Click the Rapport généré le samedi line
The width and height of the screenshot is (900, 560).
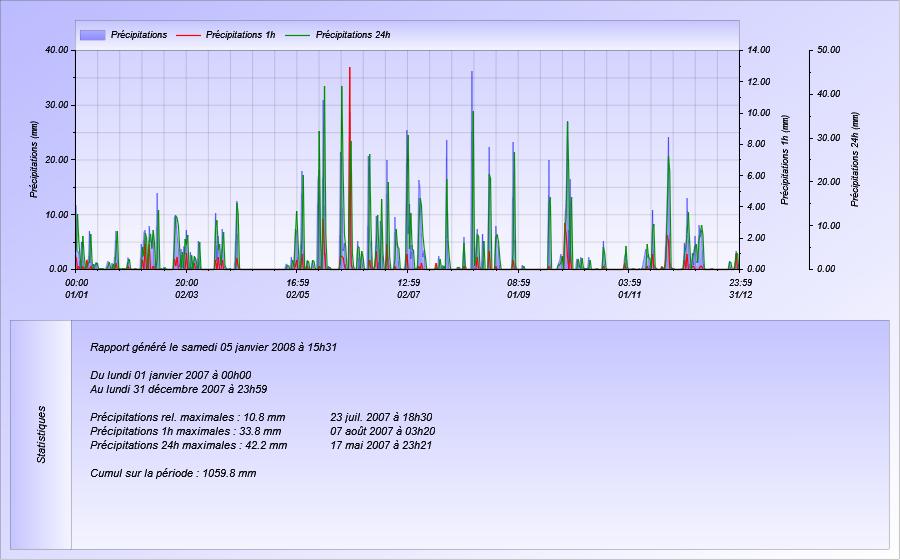tap(214, 347)
